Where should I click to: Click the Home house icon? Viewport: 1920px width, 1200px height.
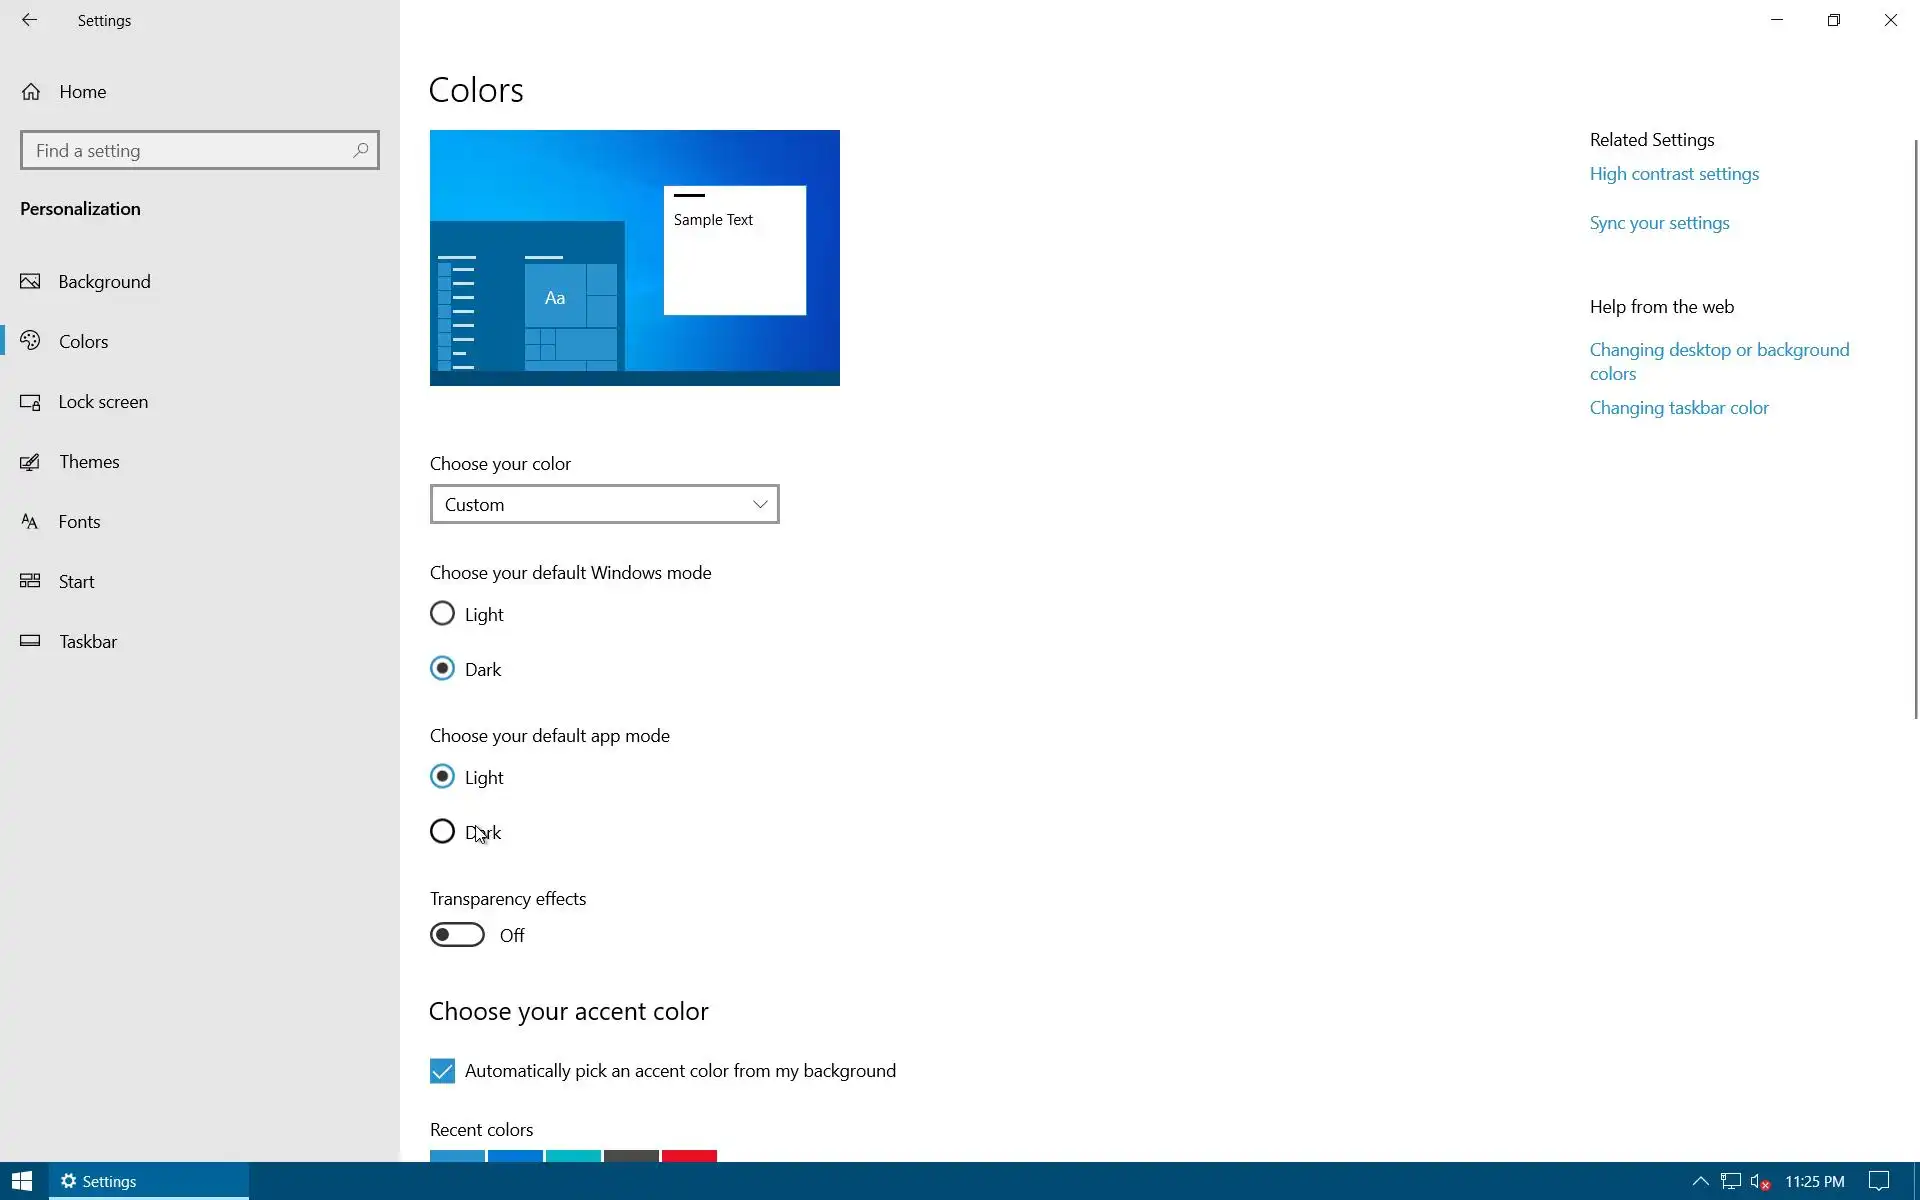pos(31,92)
